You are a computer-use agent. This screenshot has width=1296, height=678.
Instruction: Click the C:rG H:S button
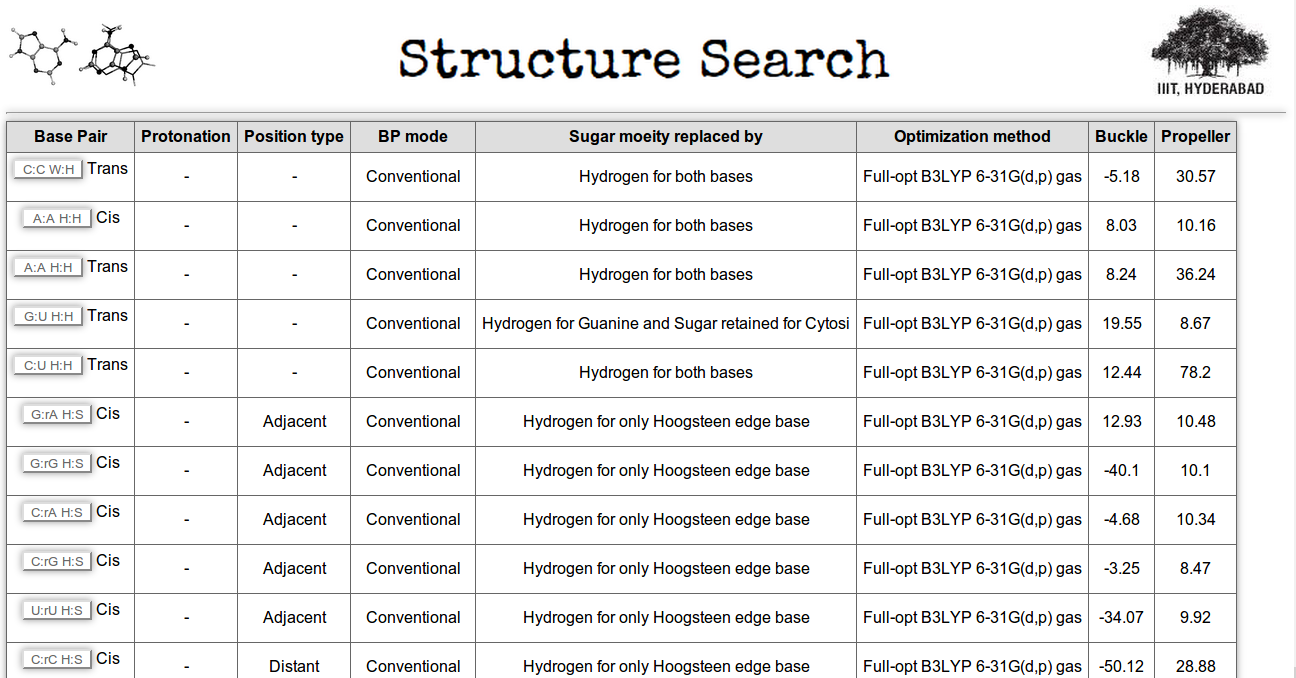click(57, 561)
